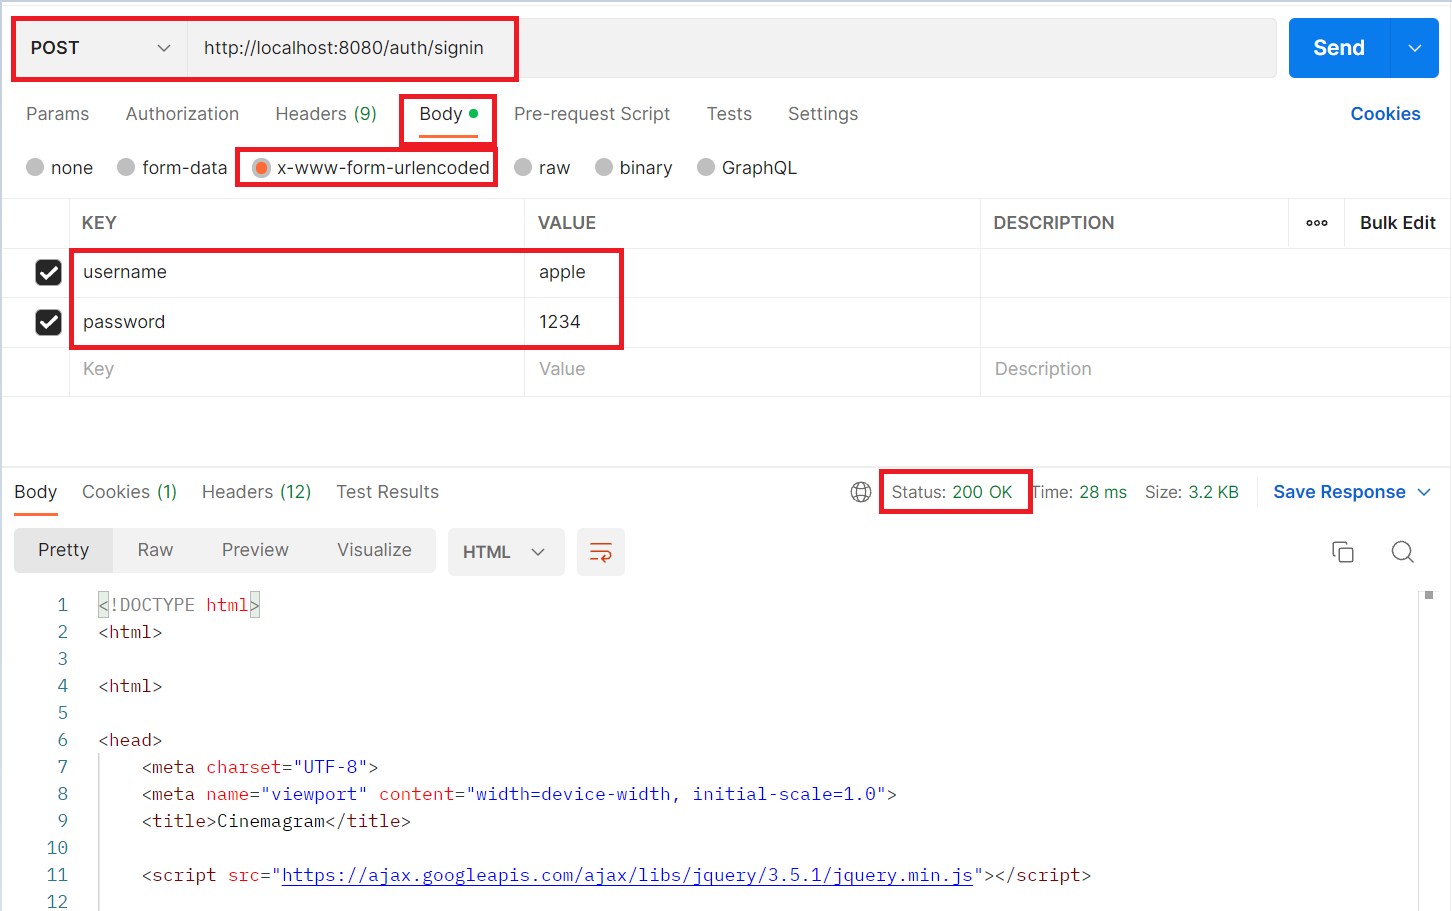
Task: Click the DESCRIPTION column header
Action: [1054, 223]
